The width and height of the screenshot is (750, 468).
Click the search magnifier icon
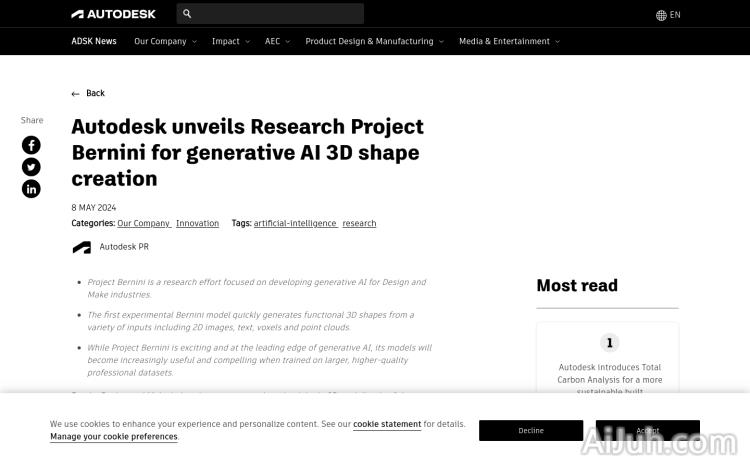tap(187, 14)
